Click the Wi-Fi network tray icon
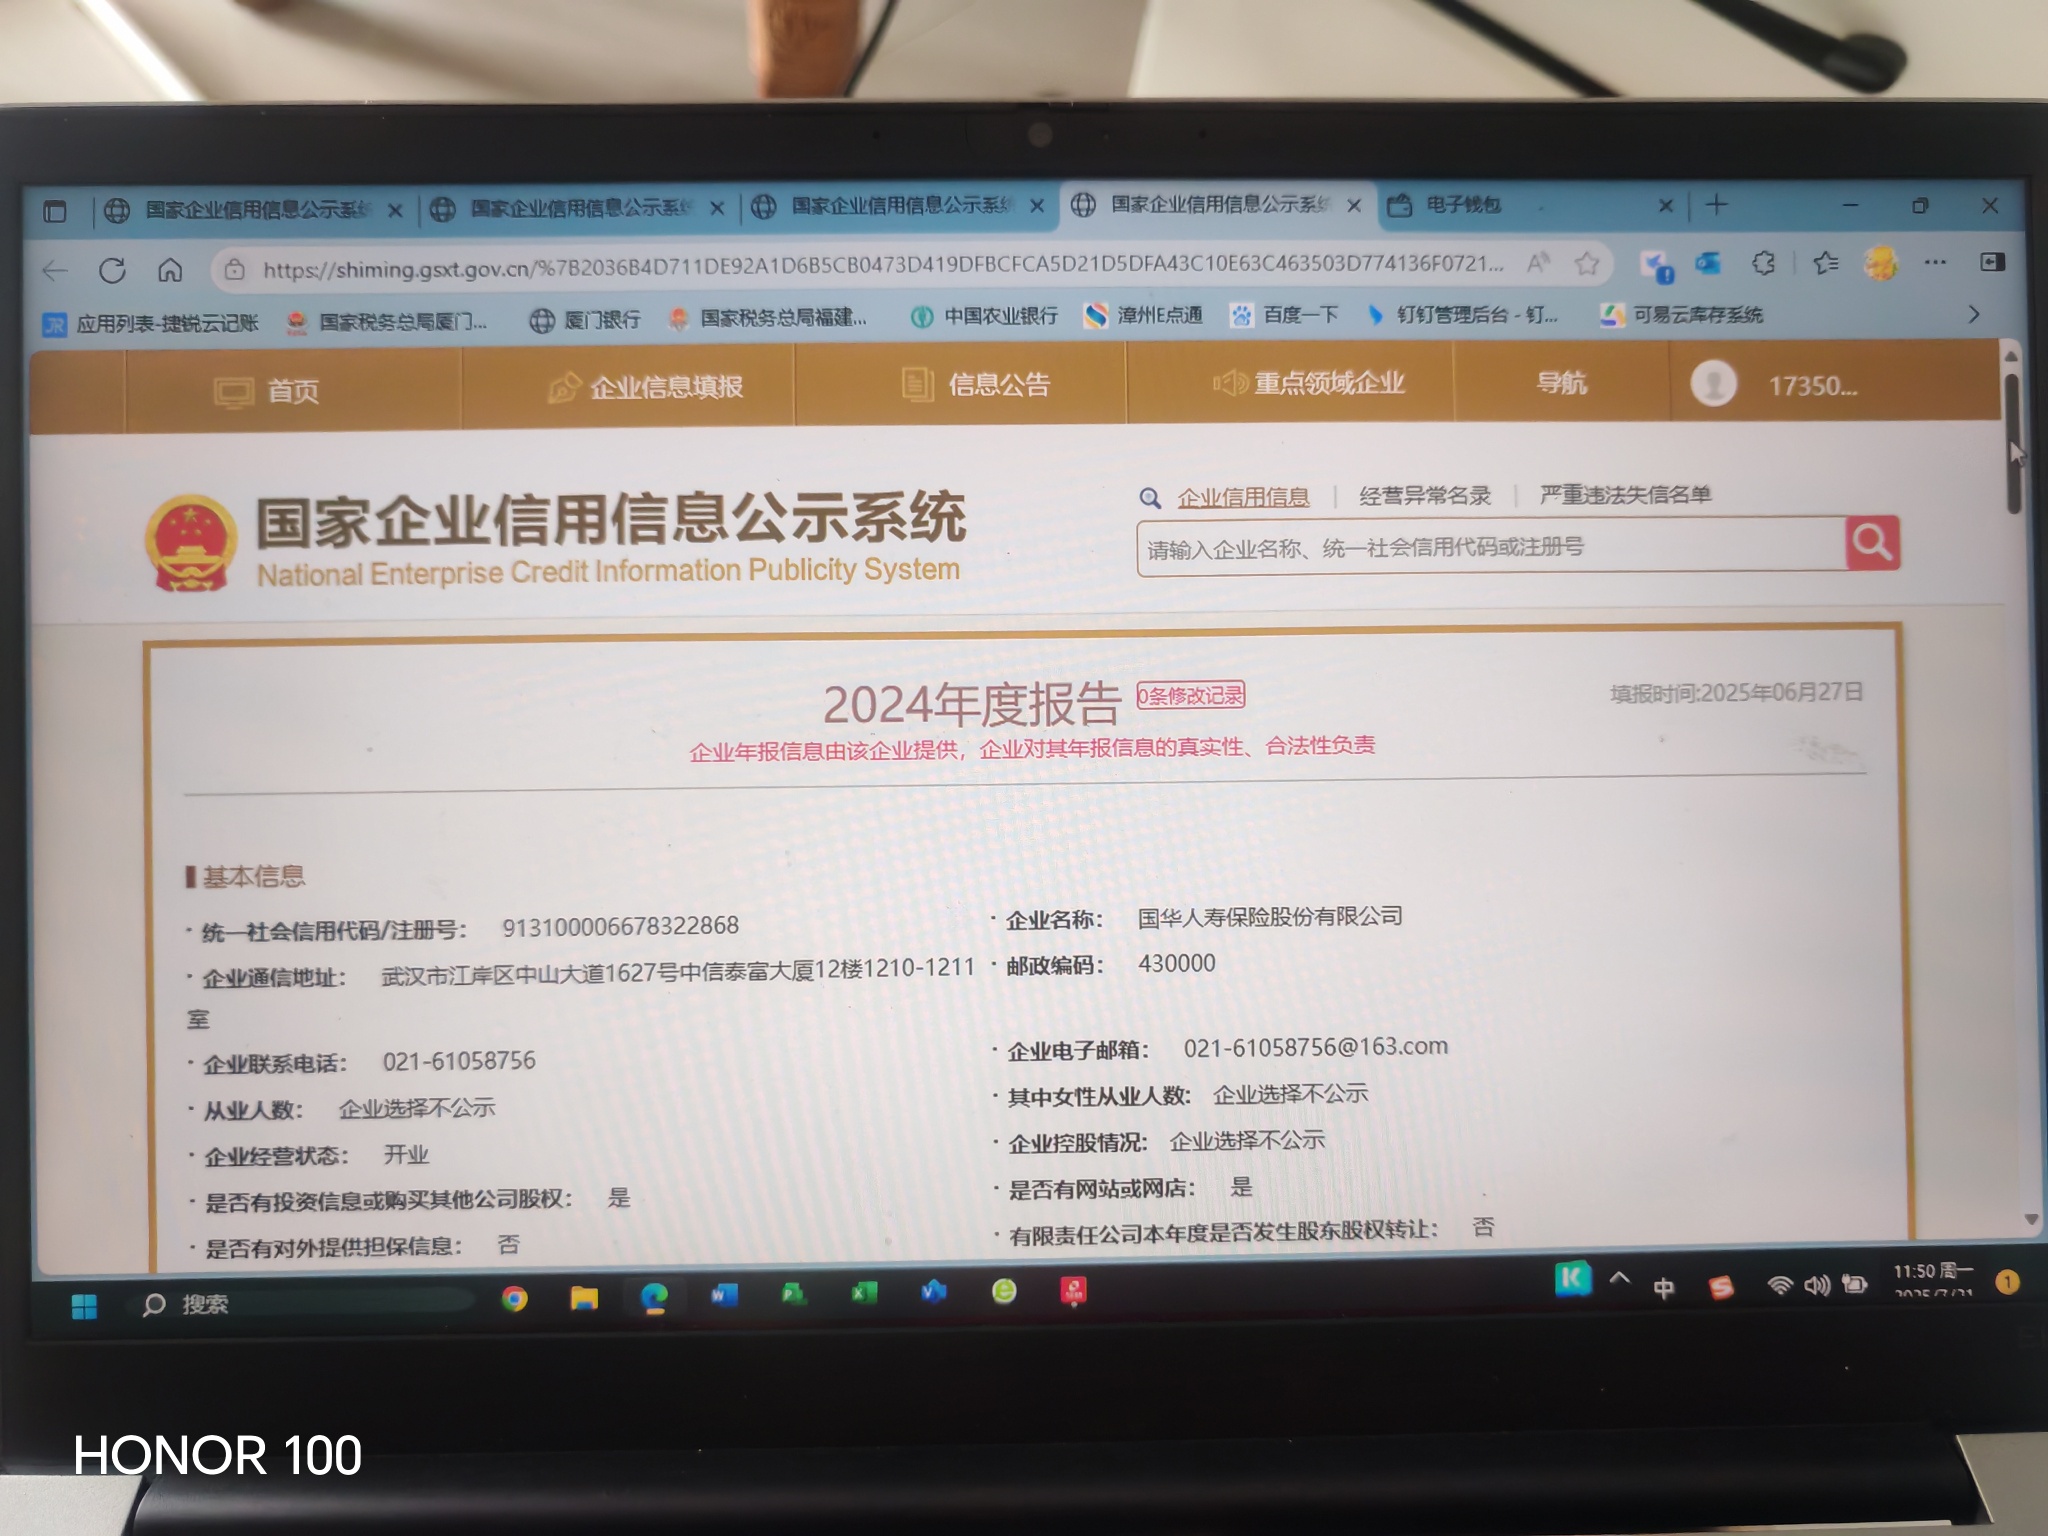The width and height of the screenshot is (2048, 1536). click(1779, 1285)
